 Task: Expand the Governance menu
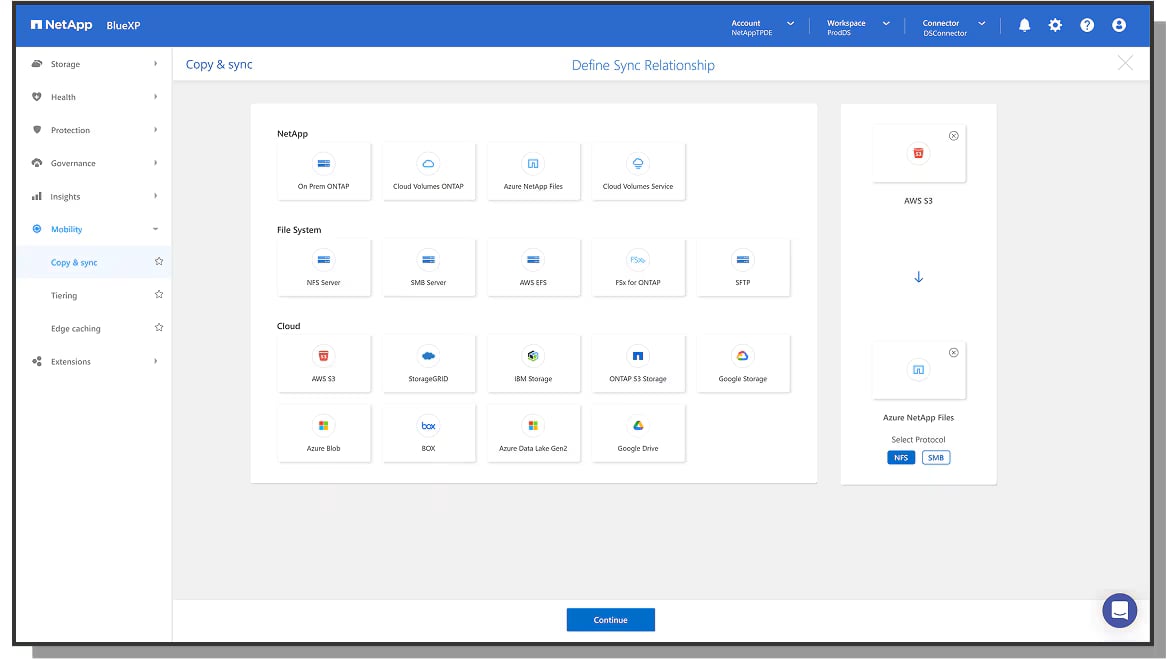coord(94,163)
